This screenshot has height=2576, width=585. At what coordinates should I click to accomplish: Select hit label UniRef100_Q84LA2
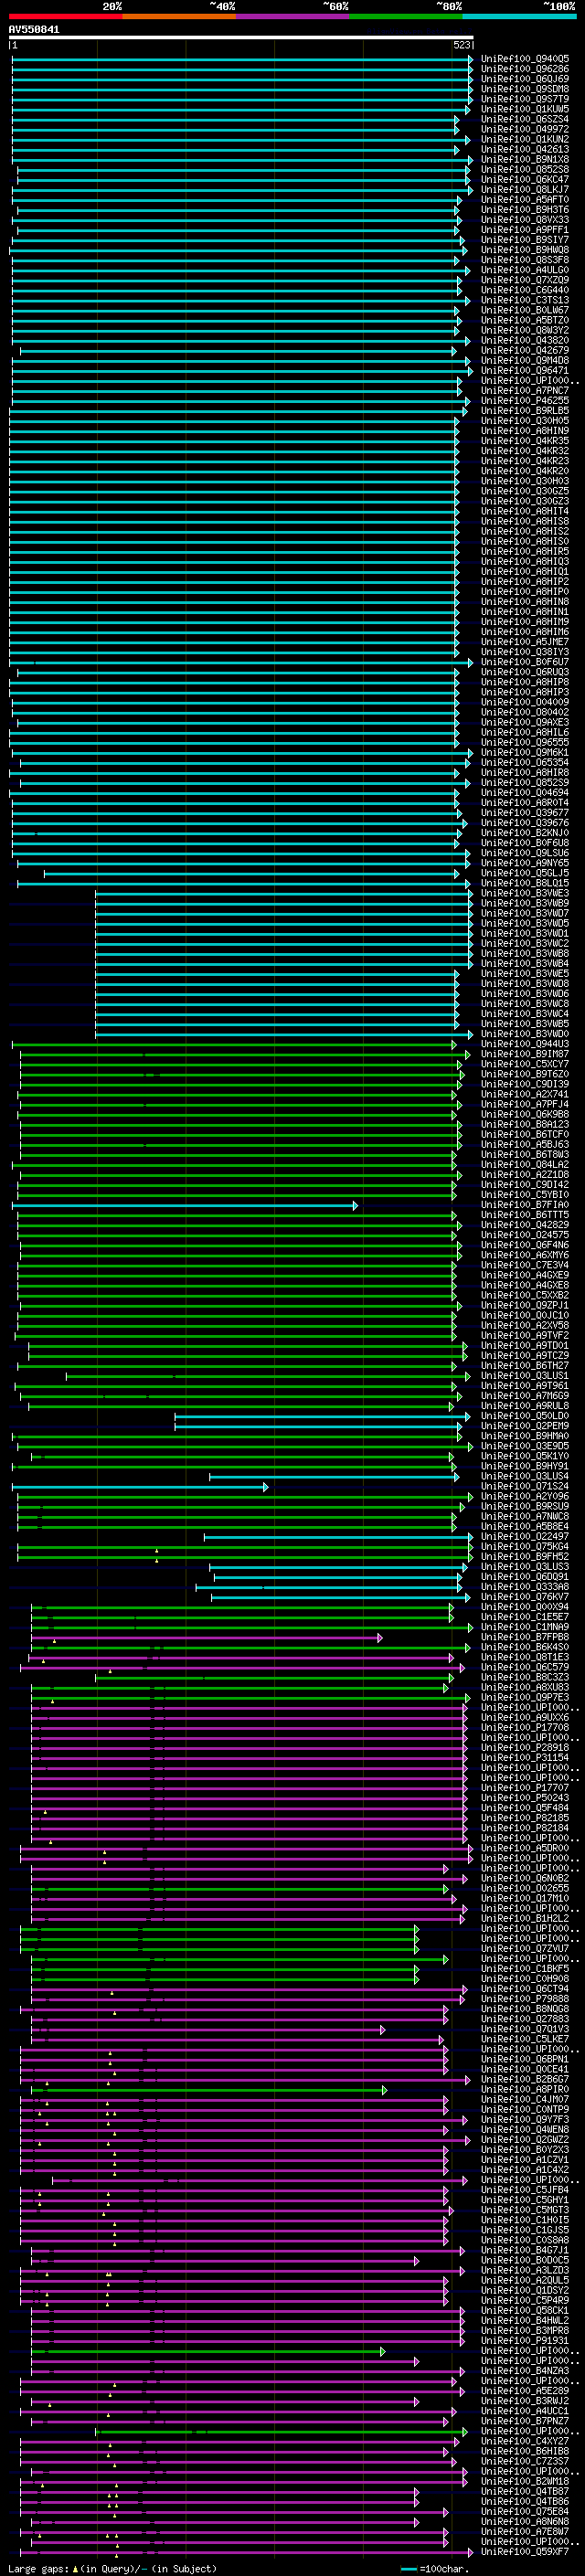tap(525, 1165)
